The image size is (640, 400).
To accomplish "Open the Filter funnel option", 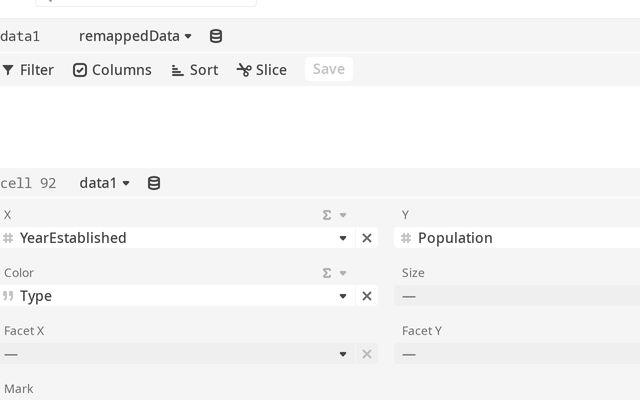I will pos(28,70).
